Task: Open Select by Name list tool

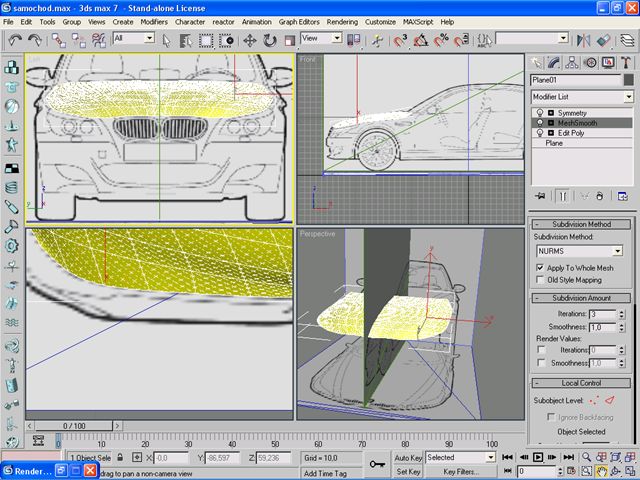Action: (x=186, y=40)
